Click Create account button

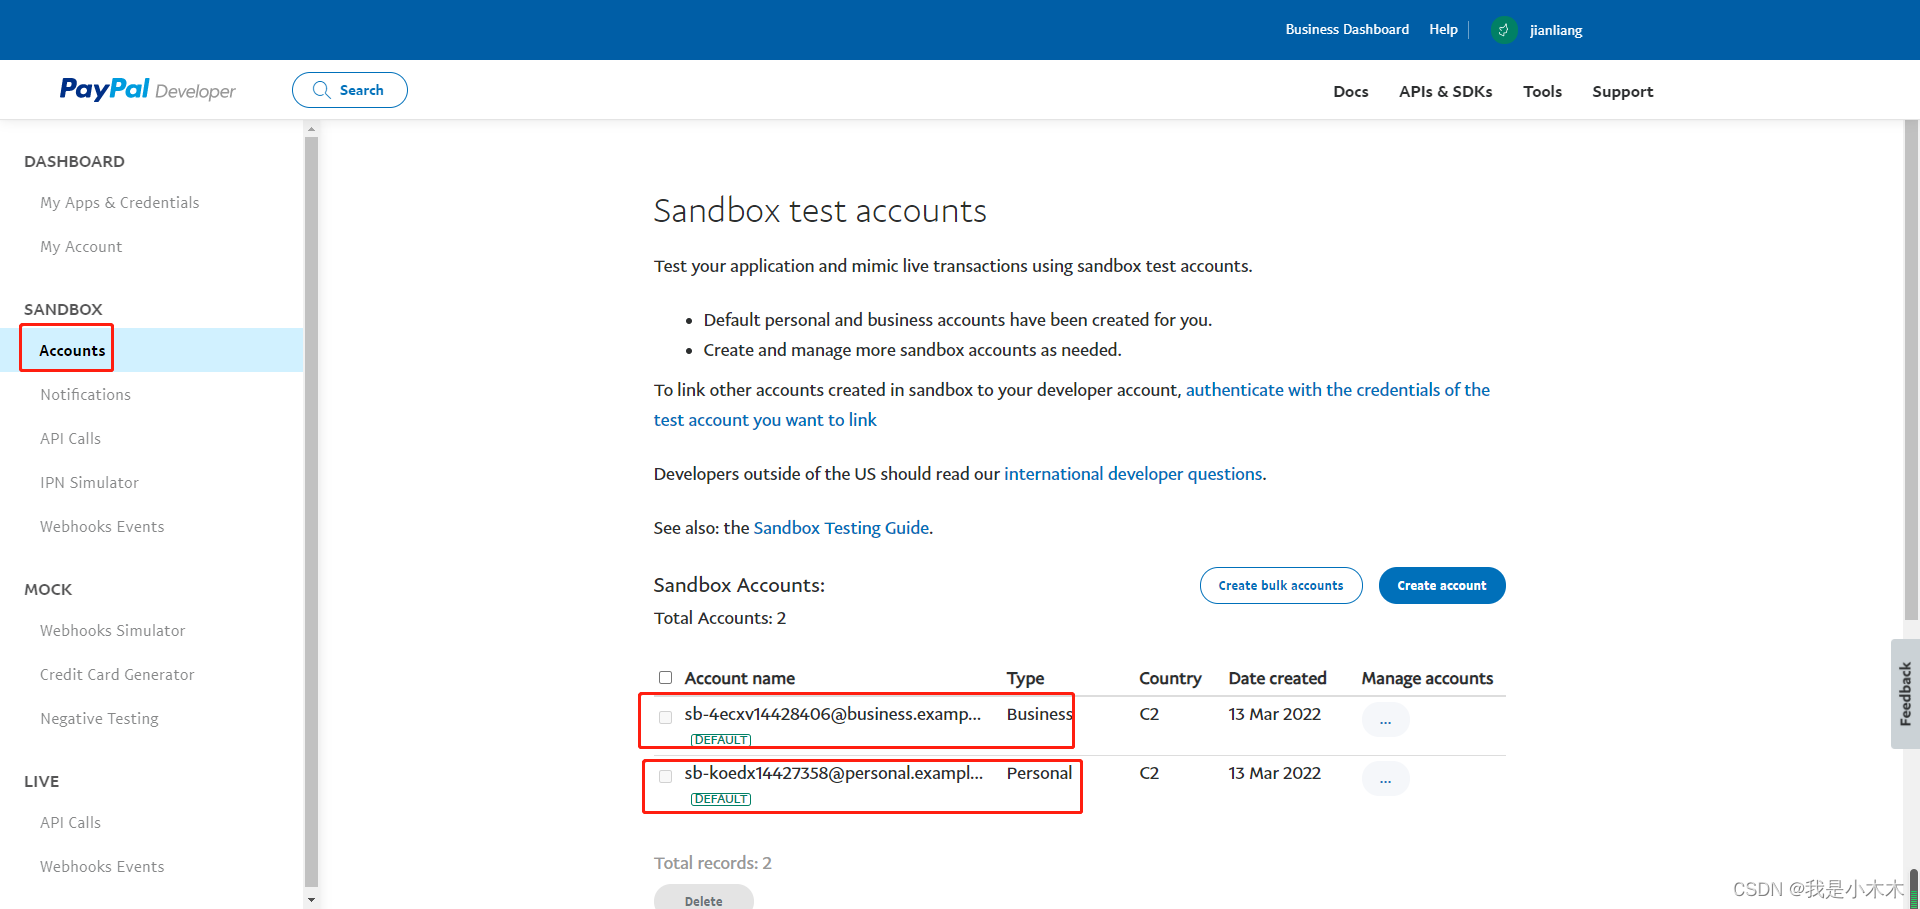click(x=1442, y=586)
